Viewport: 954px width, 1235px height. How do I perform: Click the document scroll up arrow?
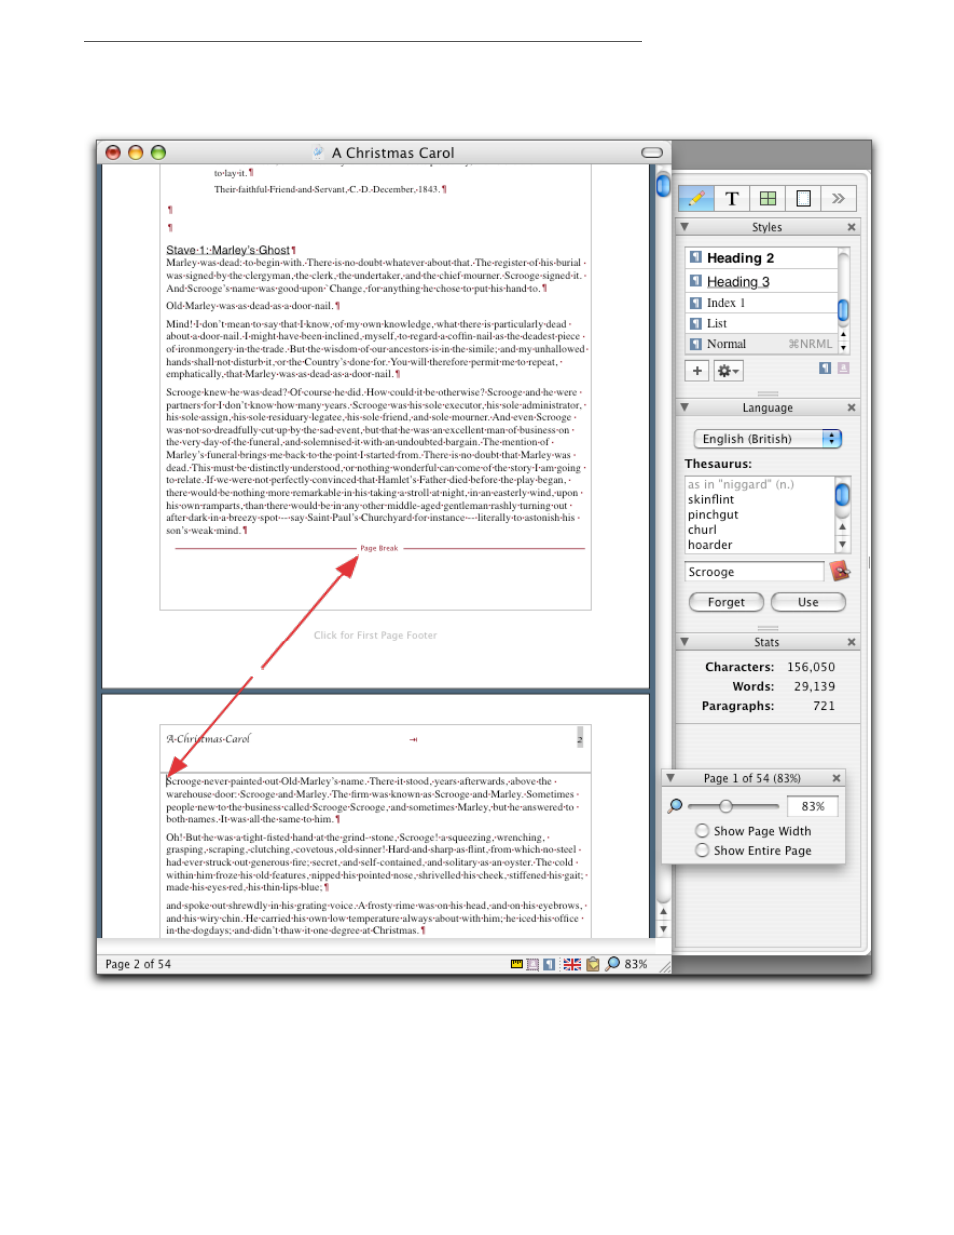point(663,911)
